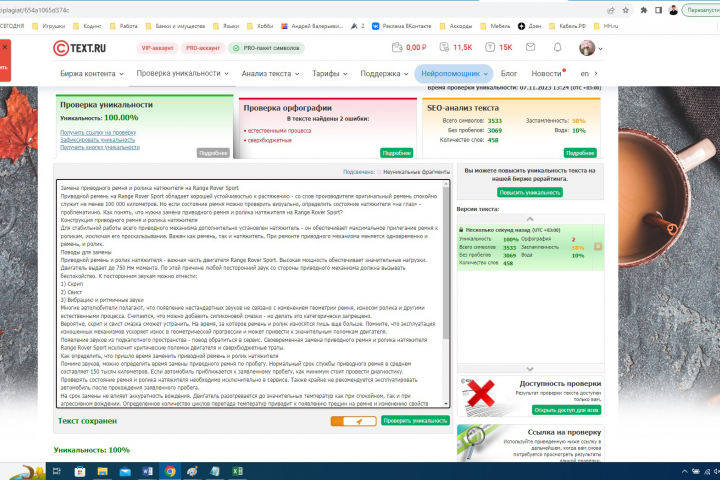
Task: Click the share page icon in address bar
Action: [x=611, y=10]
